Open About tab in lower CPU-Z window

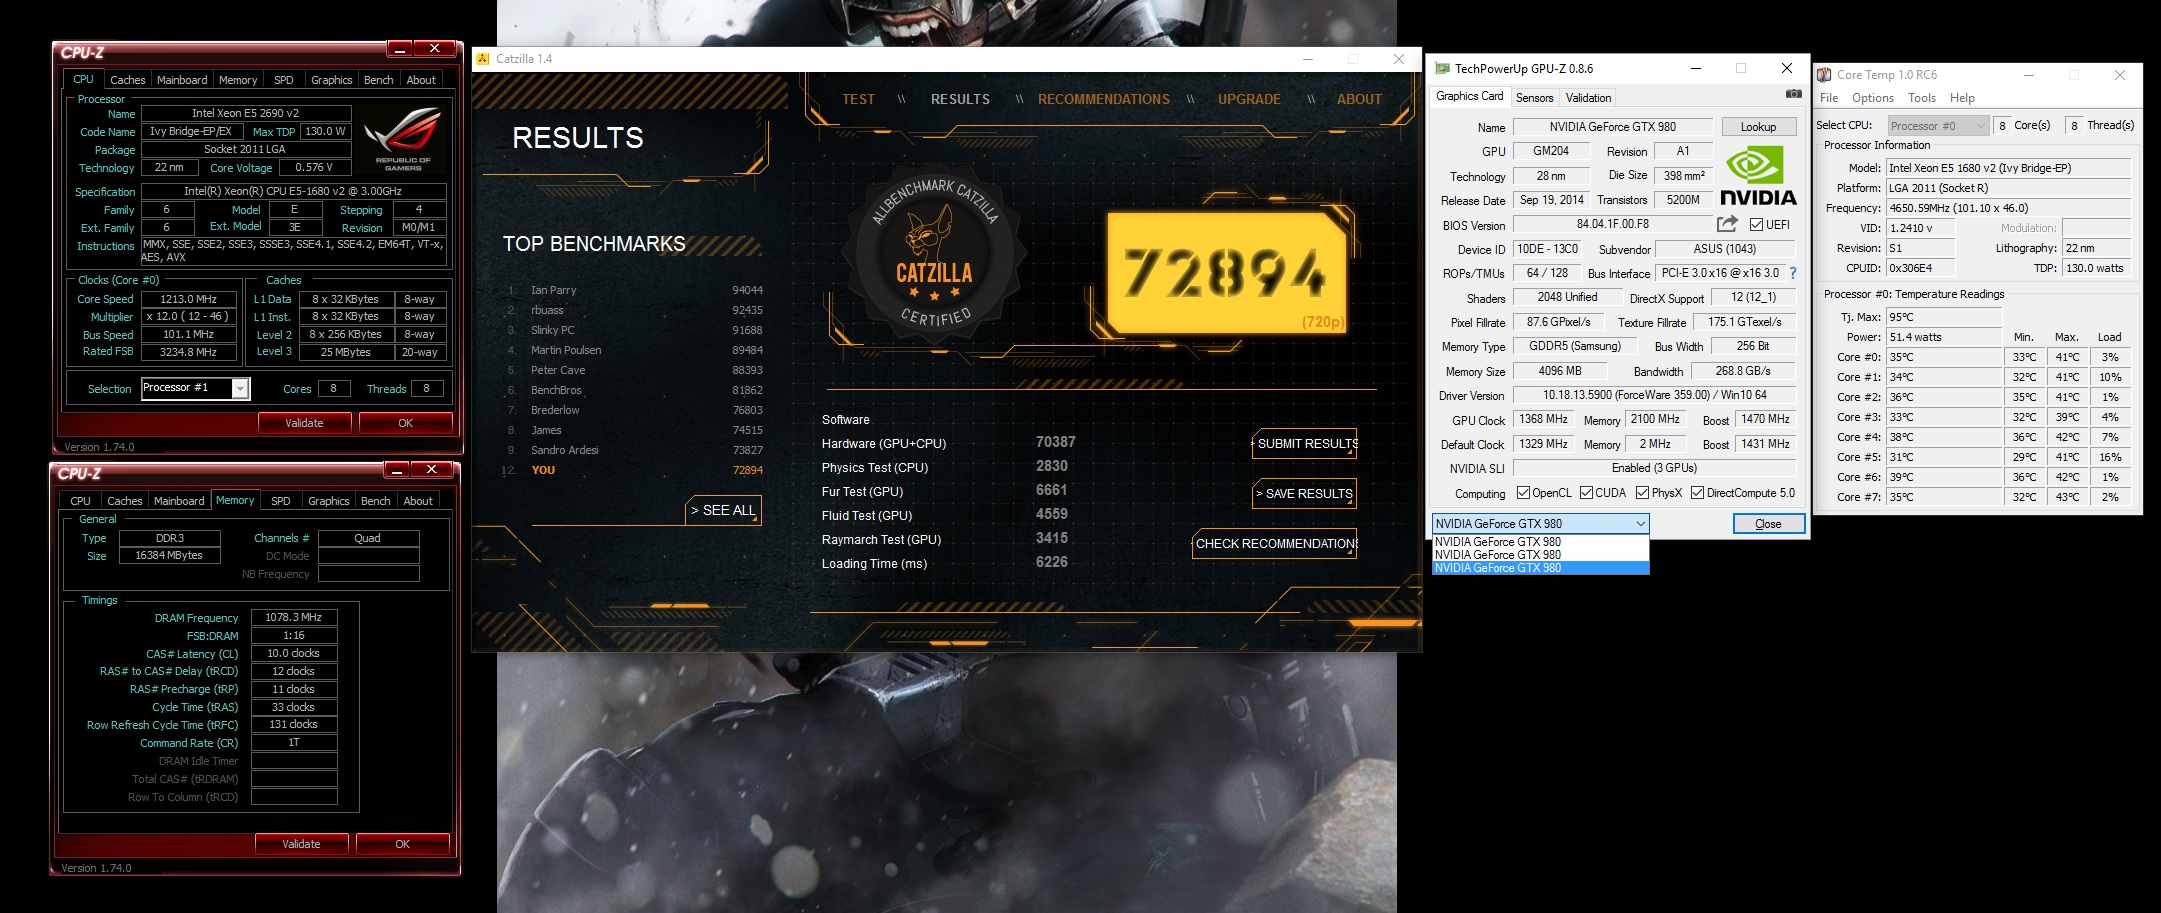[418, 501]
